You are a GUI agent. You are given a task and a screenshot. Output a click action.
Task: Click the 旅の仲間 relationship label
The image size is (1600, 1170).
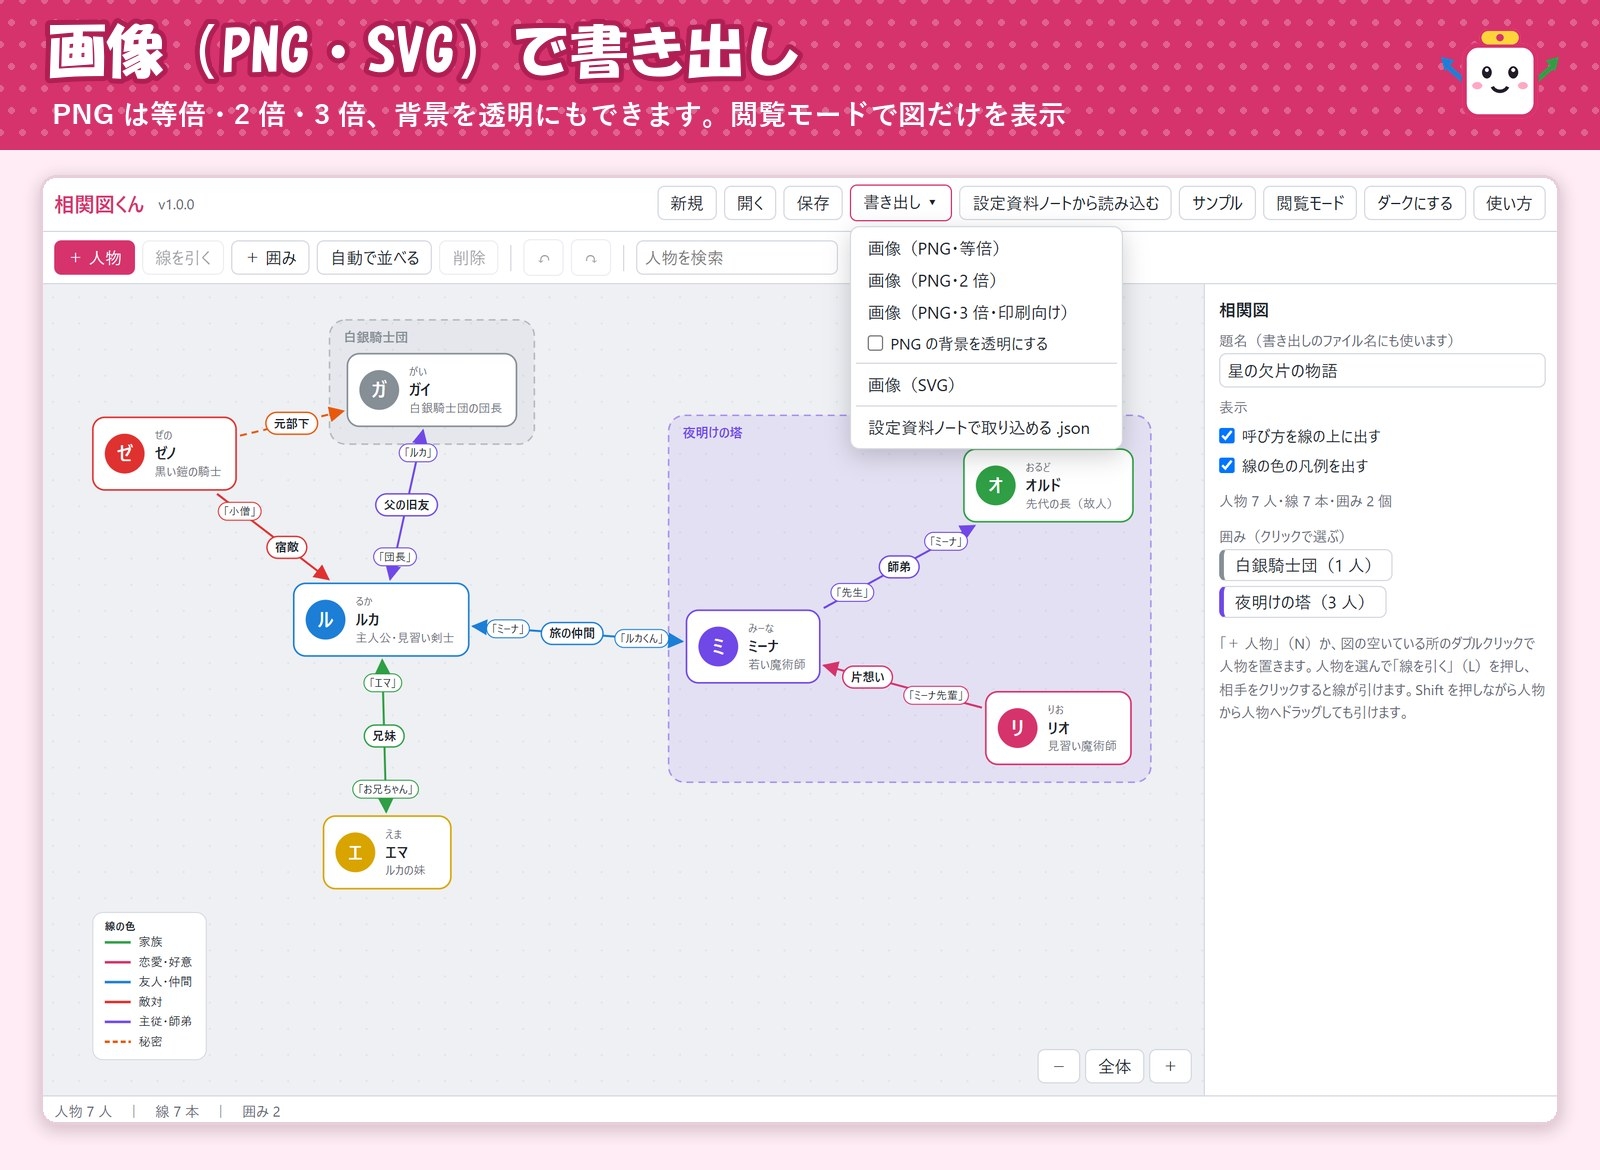click(572, 633)
